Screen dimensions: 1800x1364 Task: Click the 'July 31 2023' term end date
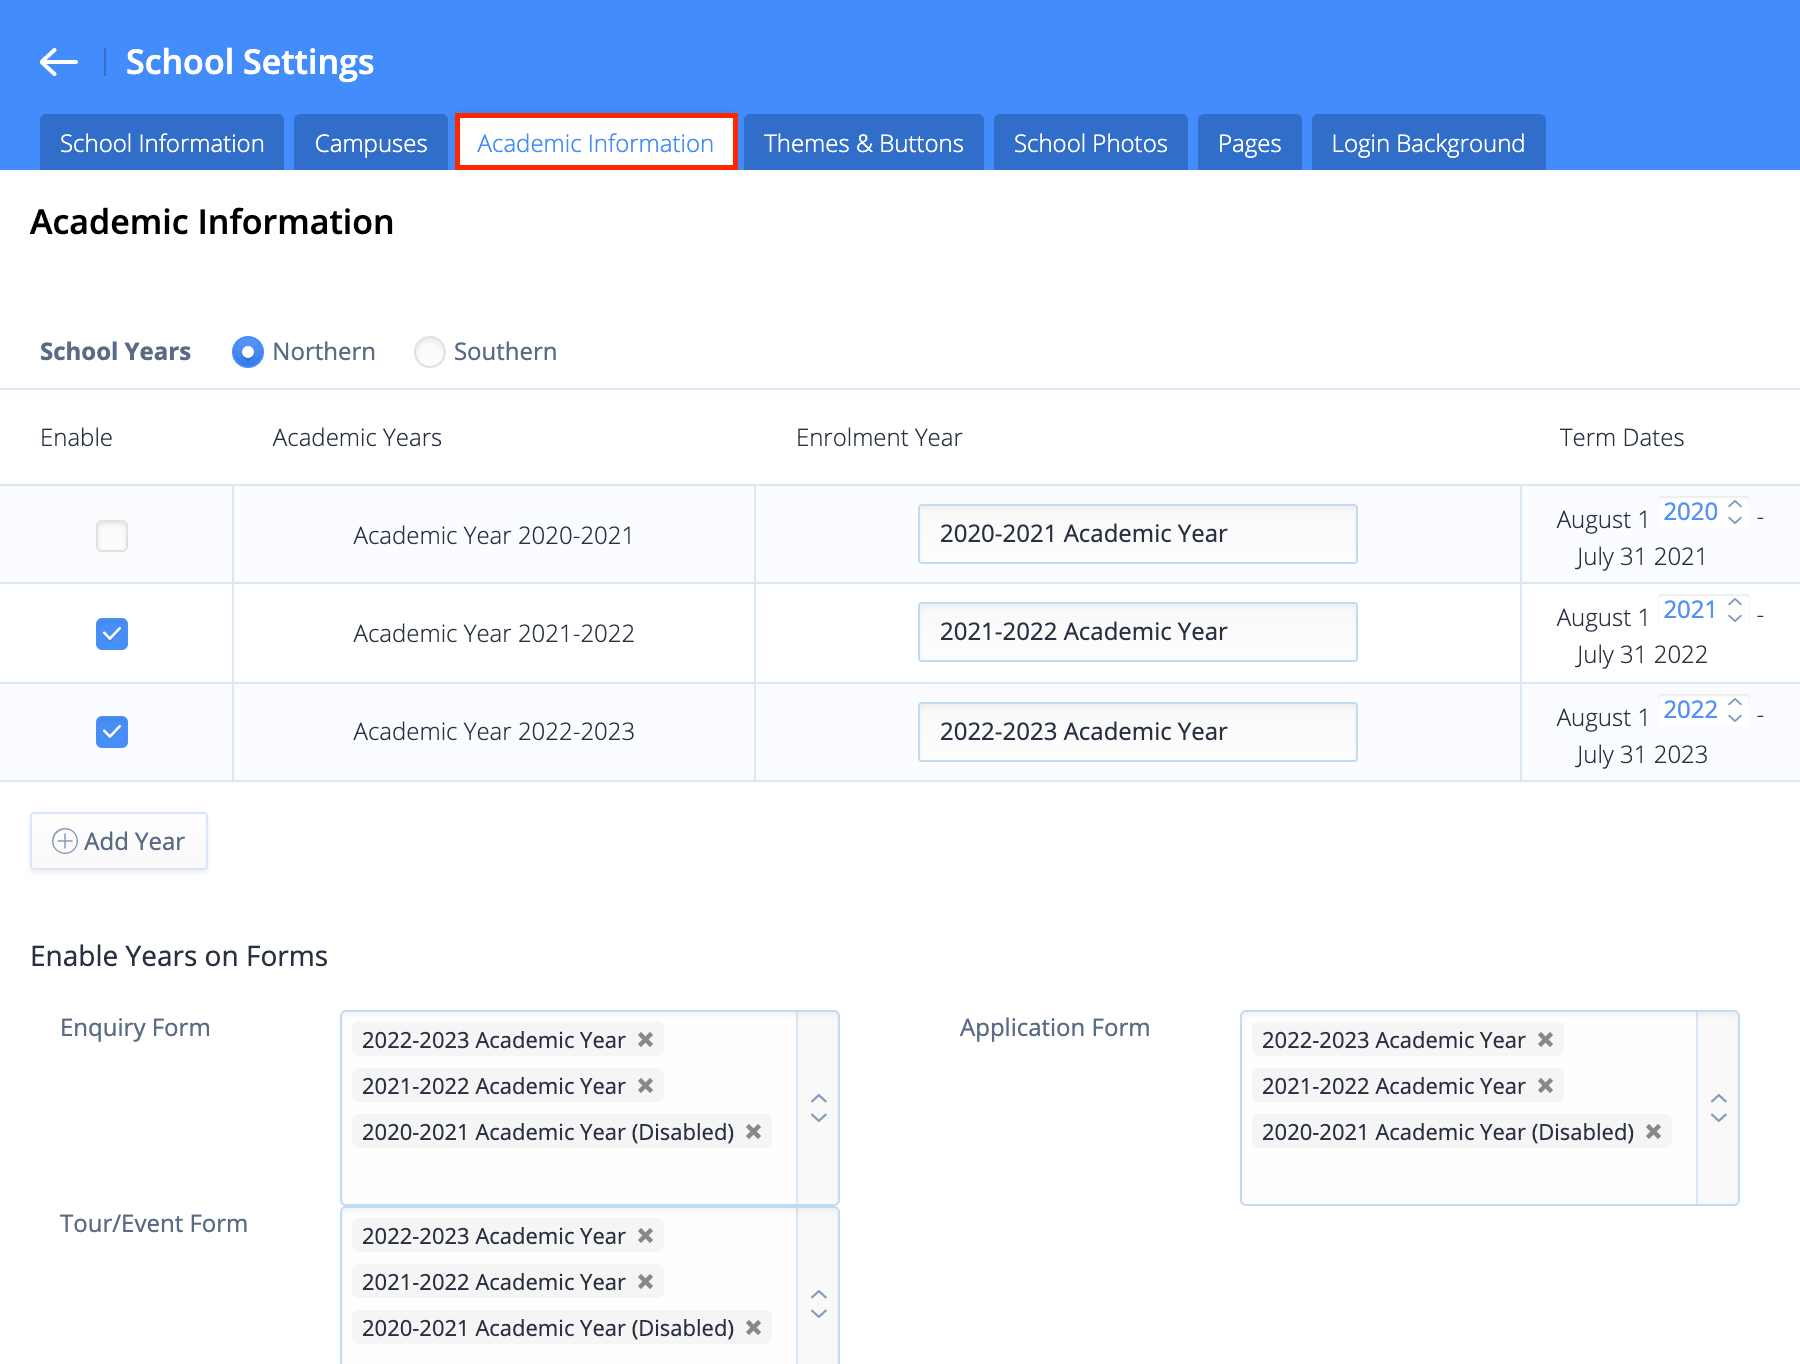(1642, 755)
